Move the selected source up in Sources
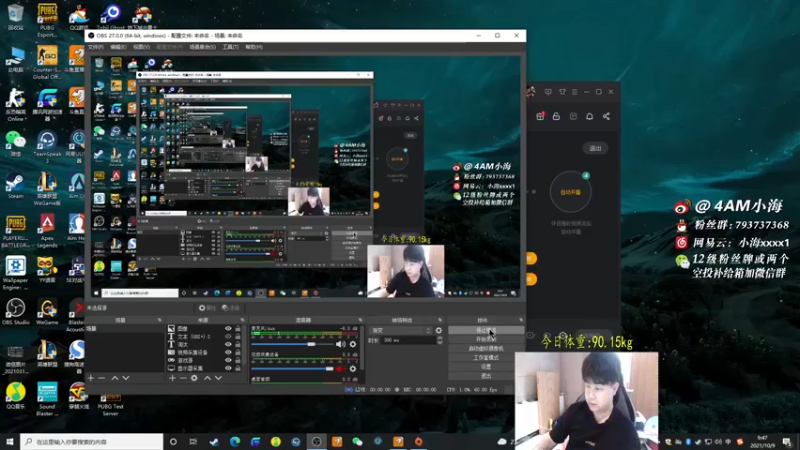 (x=207, y=378)
